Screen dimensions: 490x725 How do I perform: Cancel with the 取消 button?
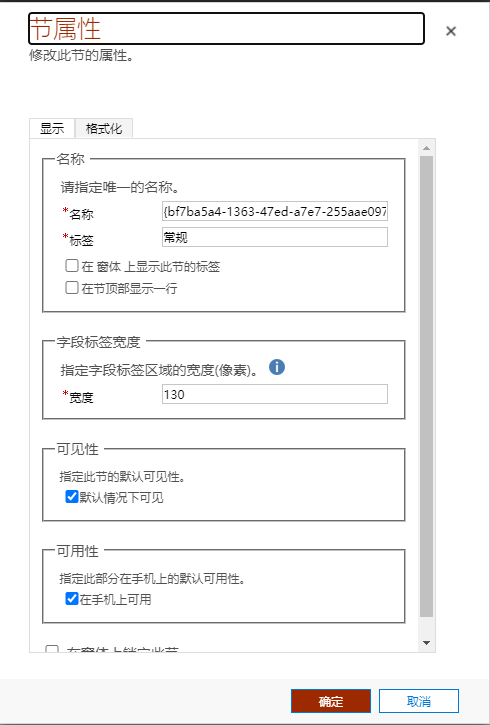419,701
